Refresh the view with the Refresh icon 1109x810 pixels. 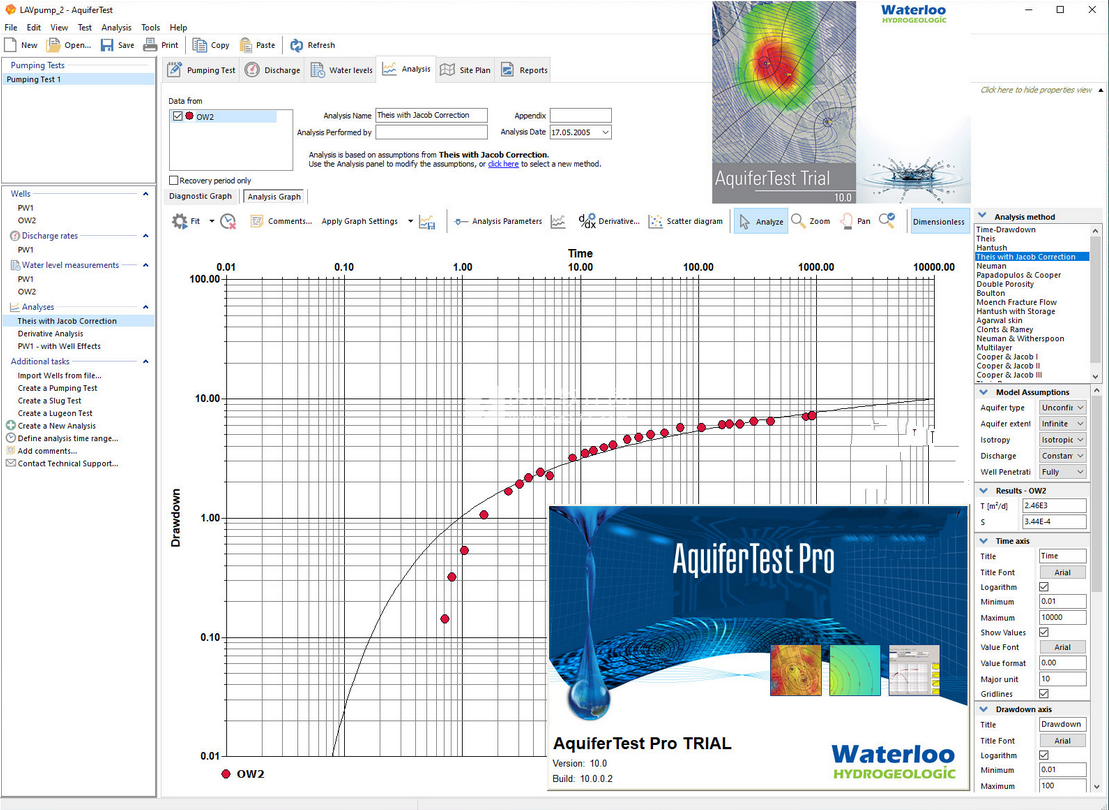click(296, 45)
